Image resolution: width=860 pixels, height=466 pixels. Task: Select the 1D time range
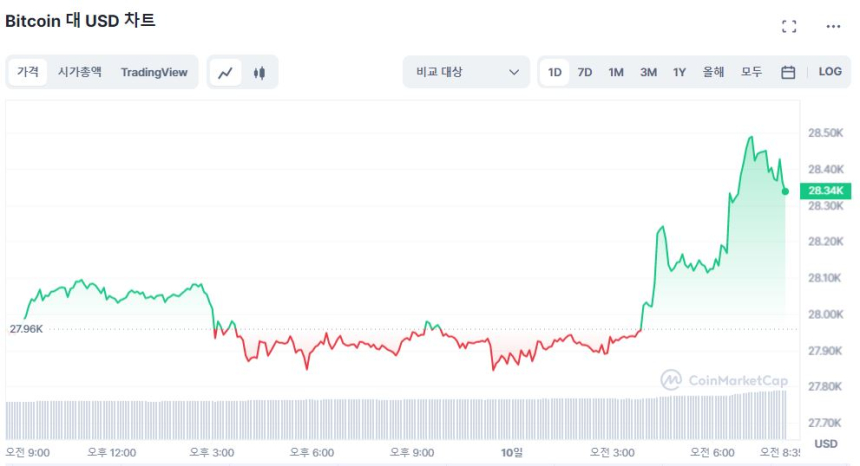[x=555, y=72]
